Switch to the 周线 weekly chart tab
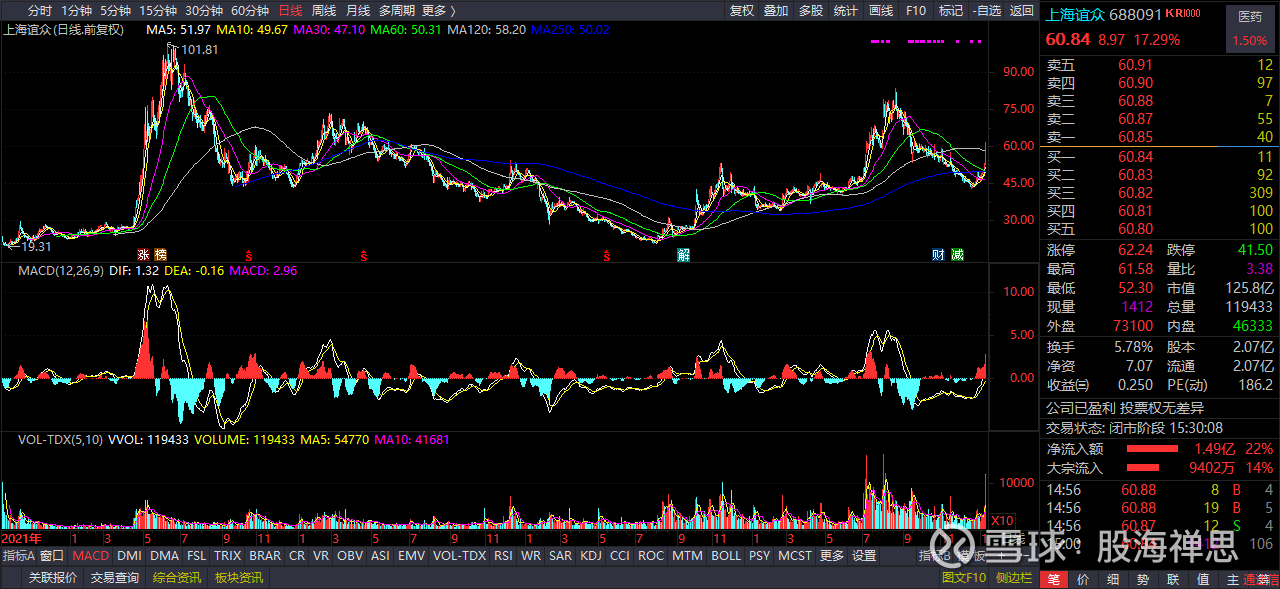This screenshot has width=1280, height=589. point(324,11)
